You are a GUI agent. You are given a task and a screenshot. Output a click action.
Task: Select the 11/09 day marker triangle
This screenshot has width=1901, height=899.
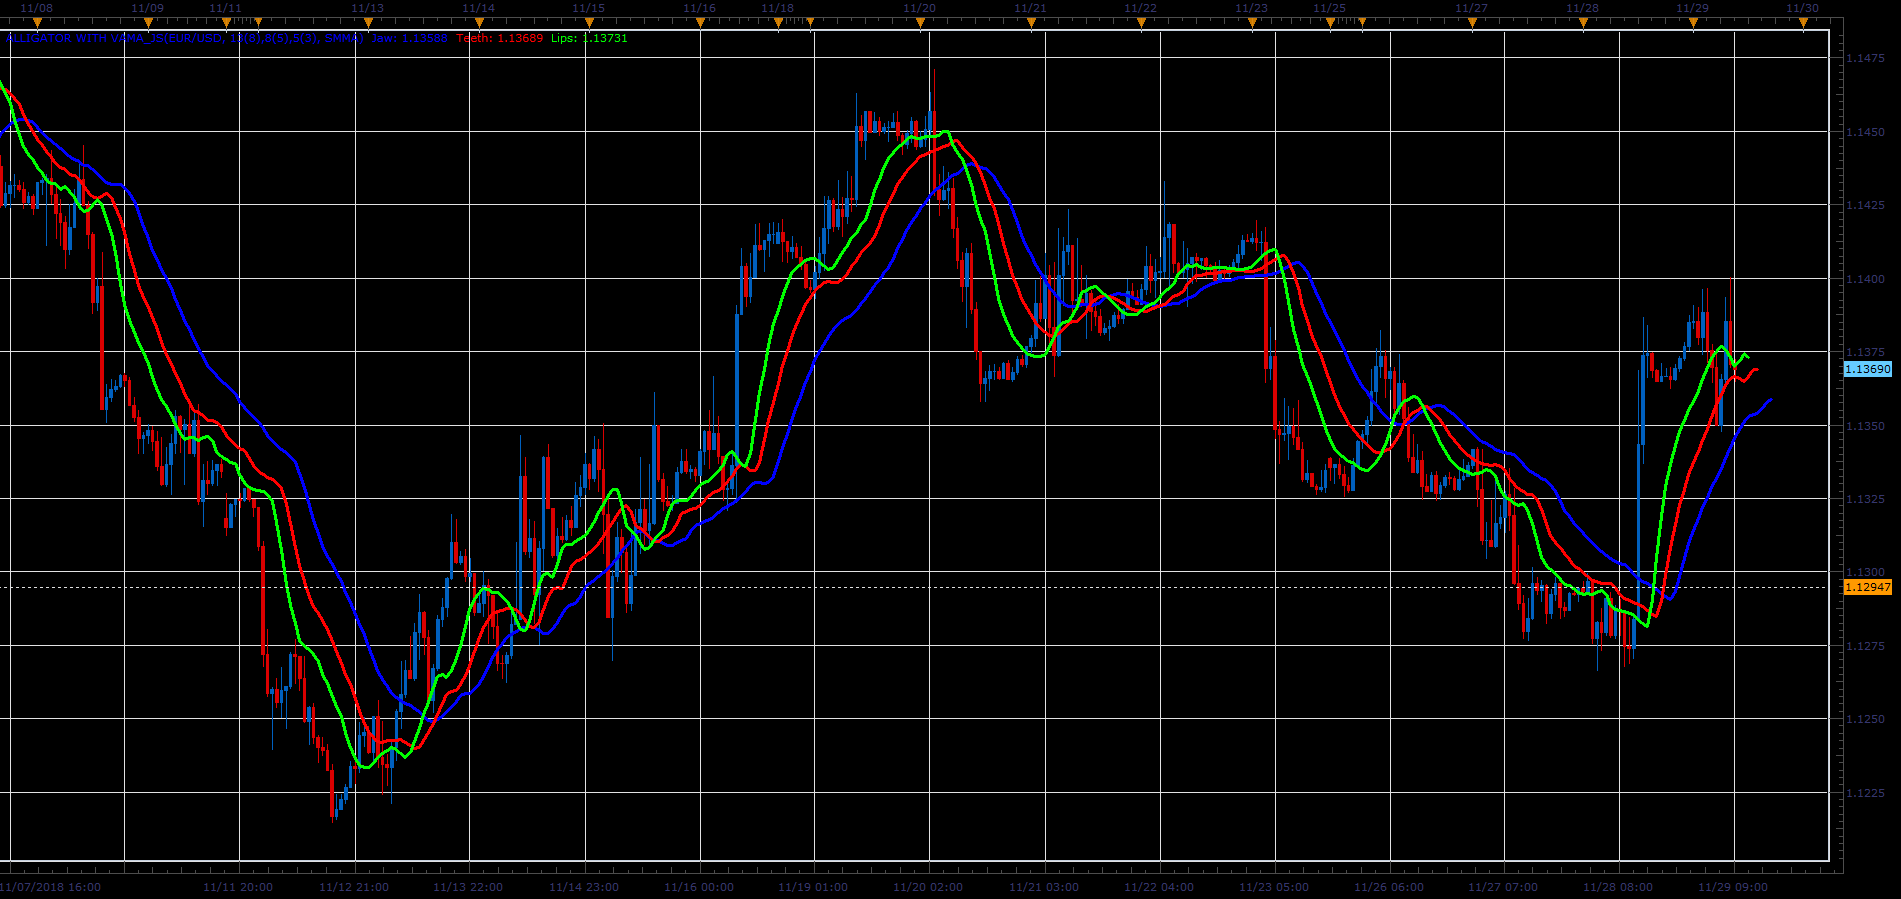pyautogui.click(x=148, y=22)
